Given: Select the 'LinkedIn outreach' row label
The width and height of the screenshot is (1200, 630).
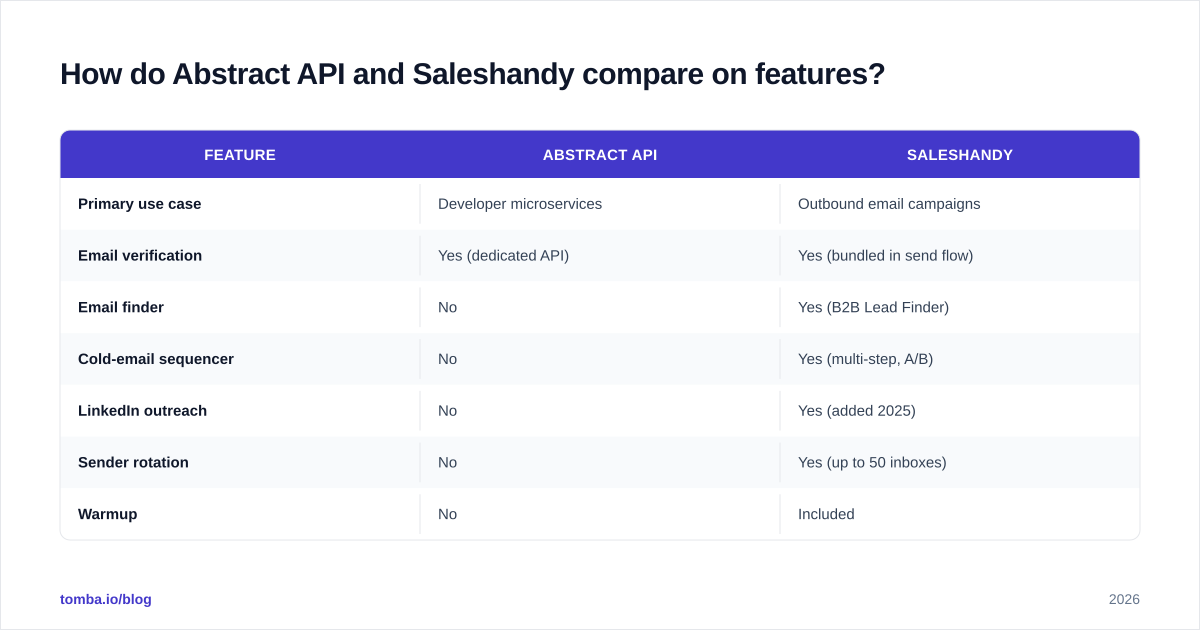Looking at the screenshot, I should click(143, 411).
